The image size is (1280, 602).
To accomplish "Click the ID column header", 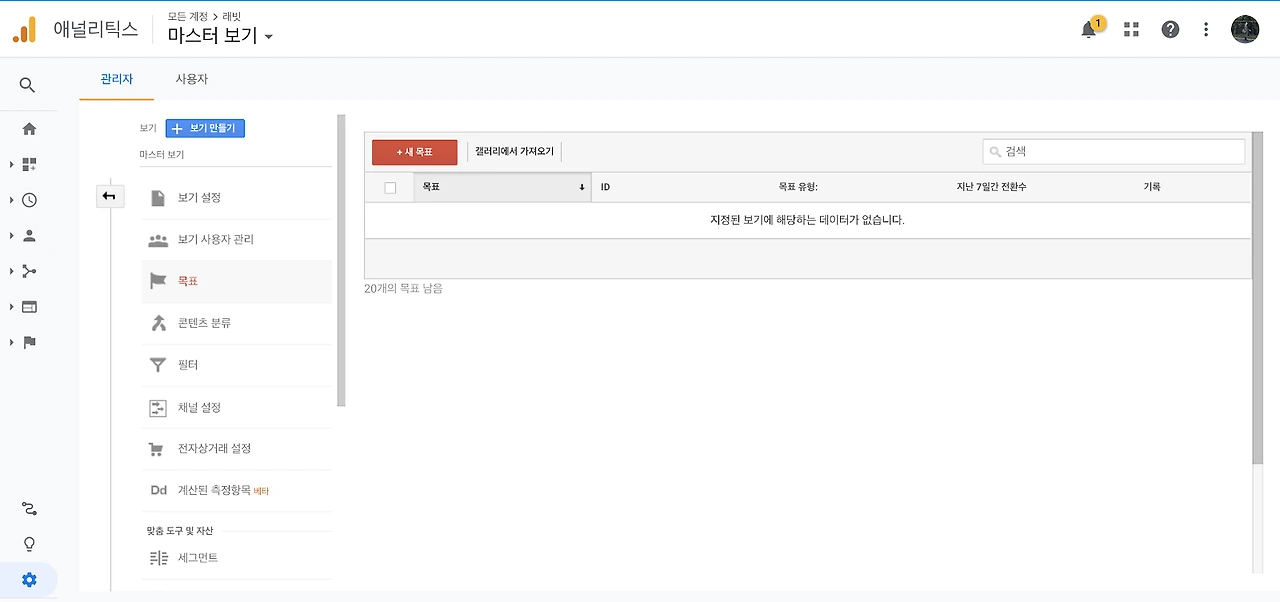I will pyautogui.click(x=606, y=187).
